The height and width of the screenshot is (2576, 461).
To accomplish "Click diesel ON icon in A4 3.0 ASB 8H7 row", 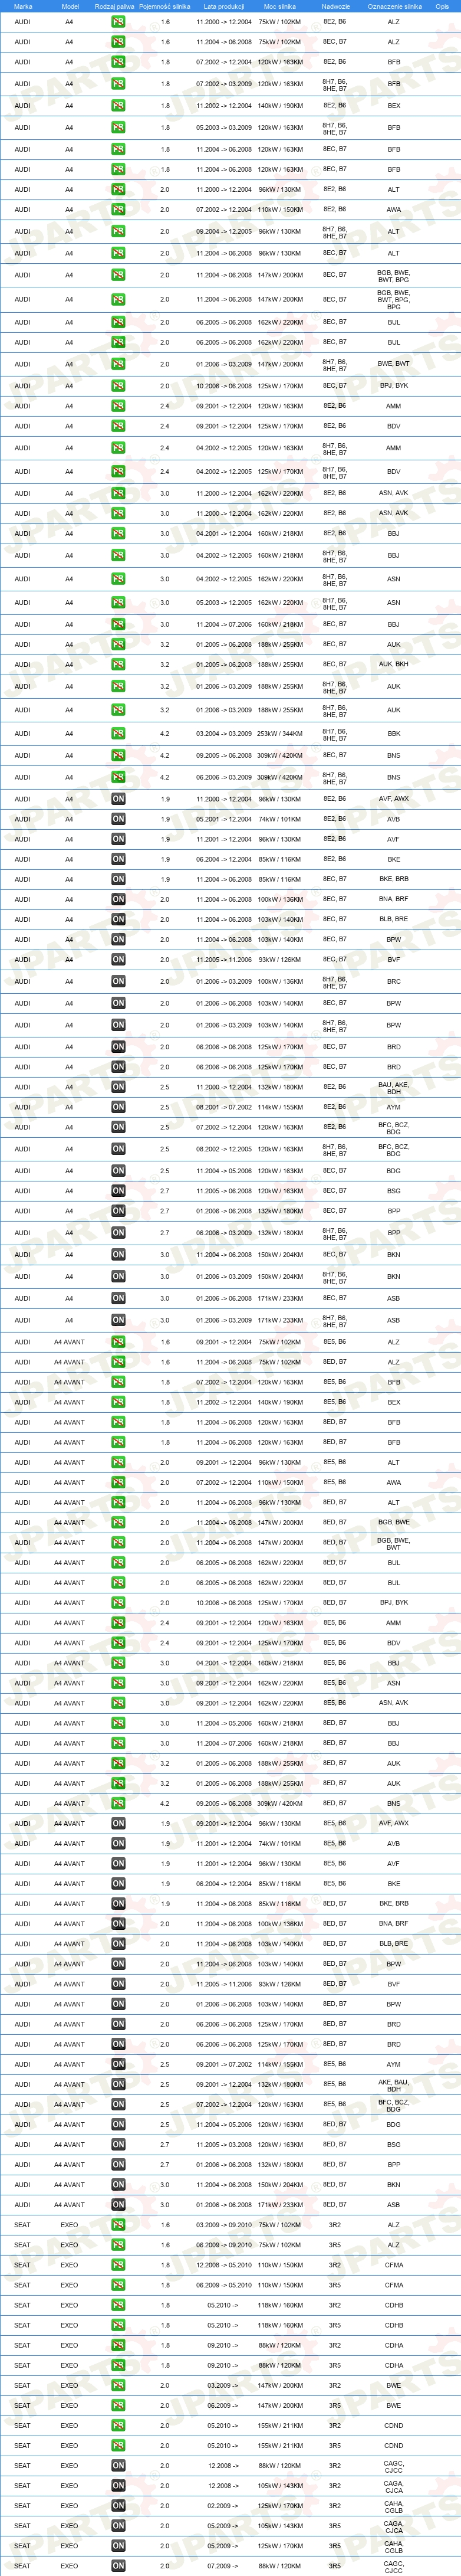I will click(x=118, y=1320).
